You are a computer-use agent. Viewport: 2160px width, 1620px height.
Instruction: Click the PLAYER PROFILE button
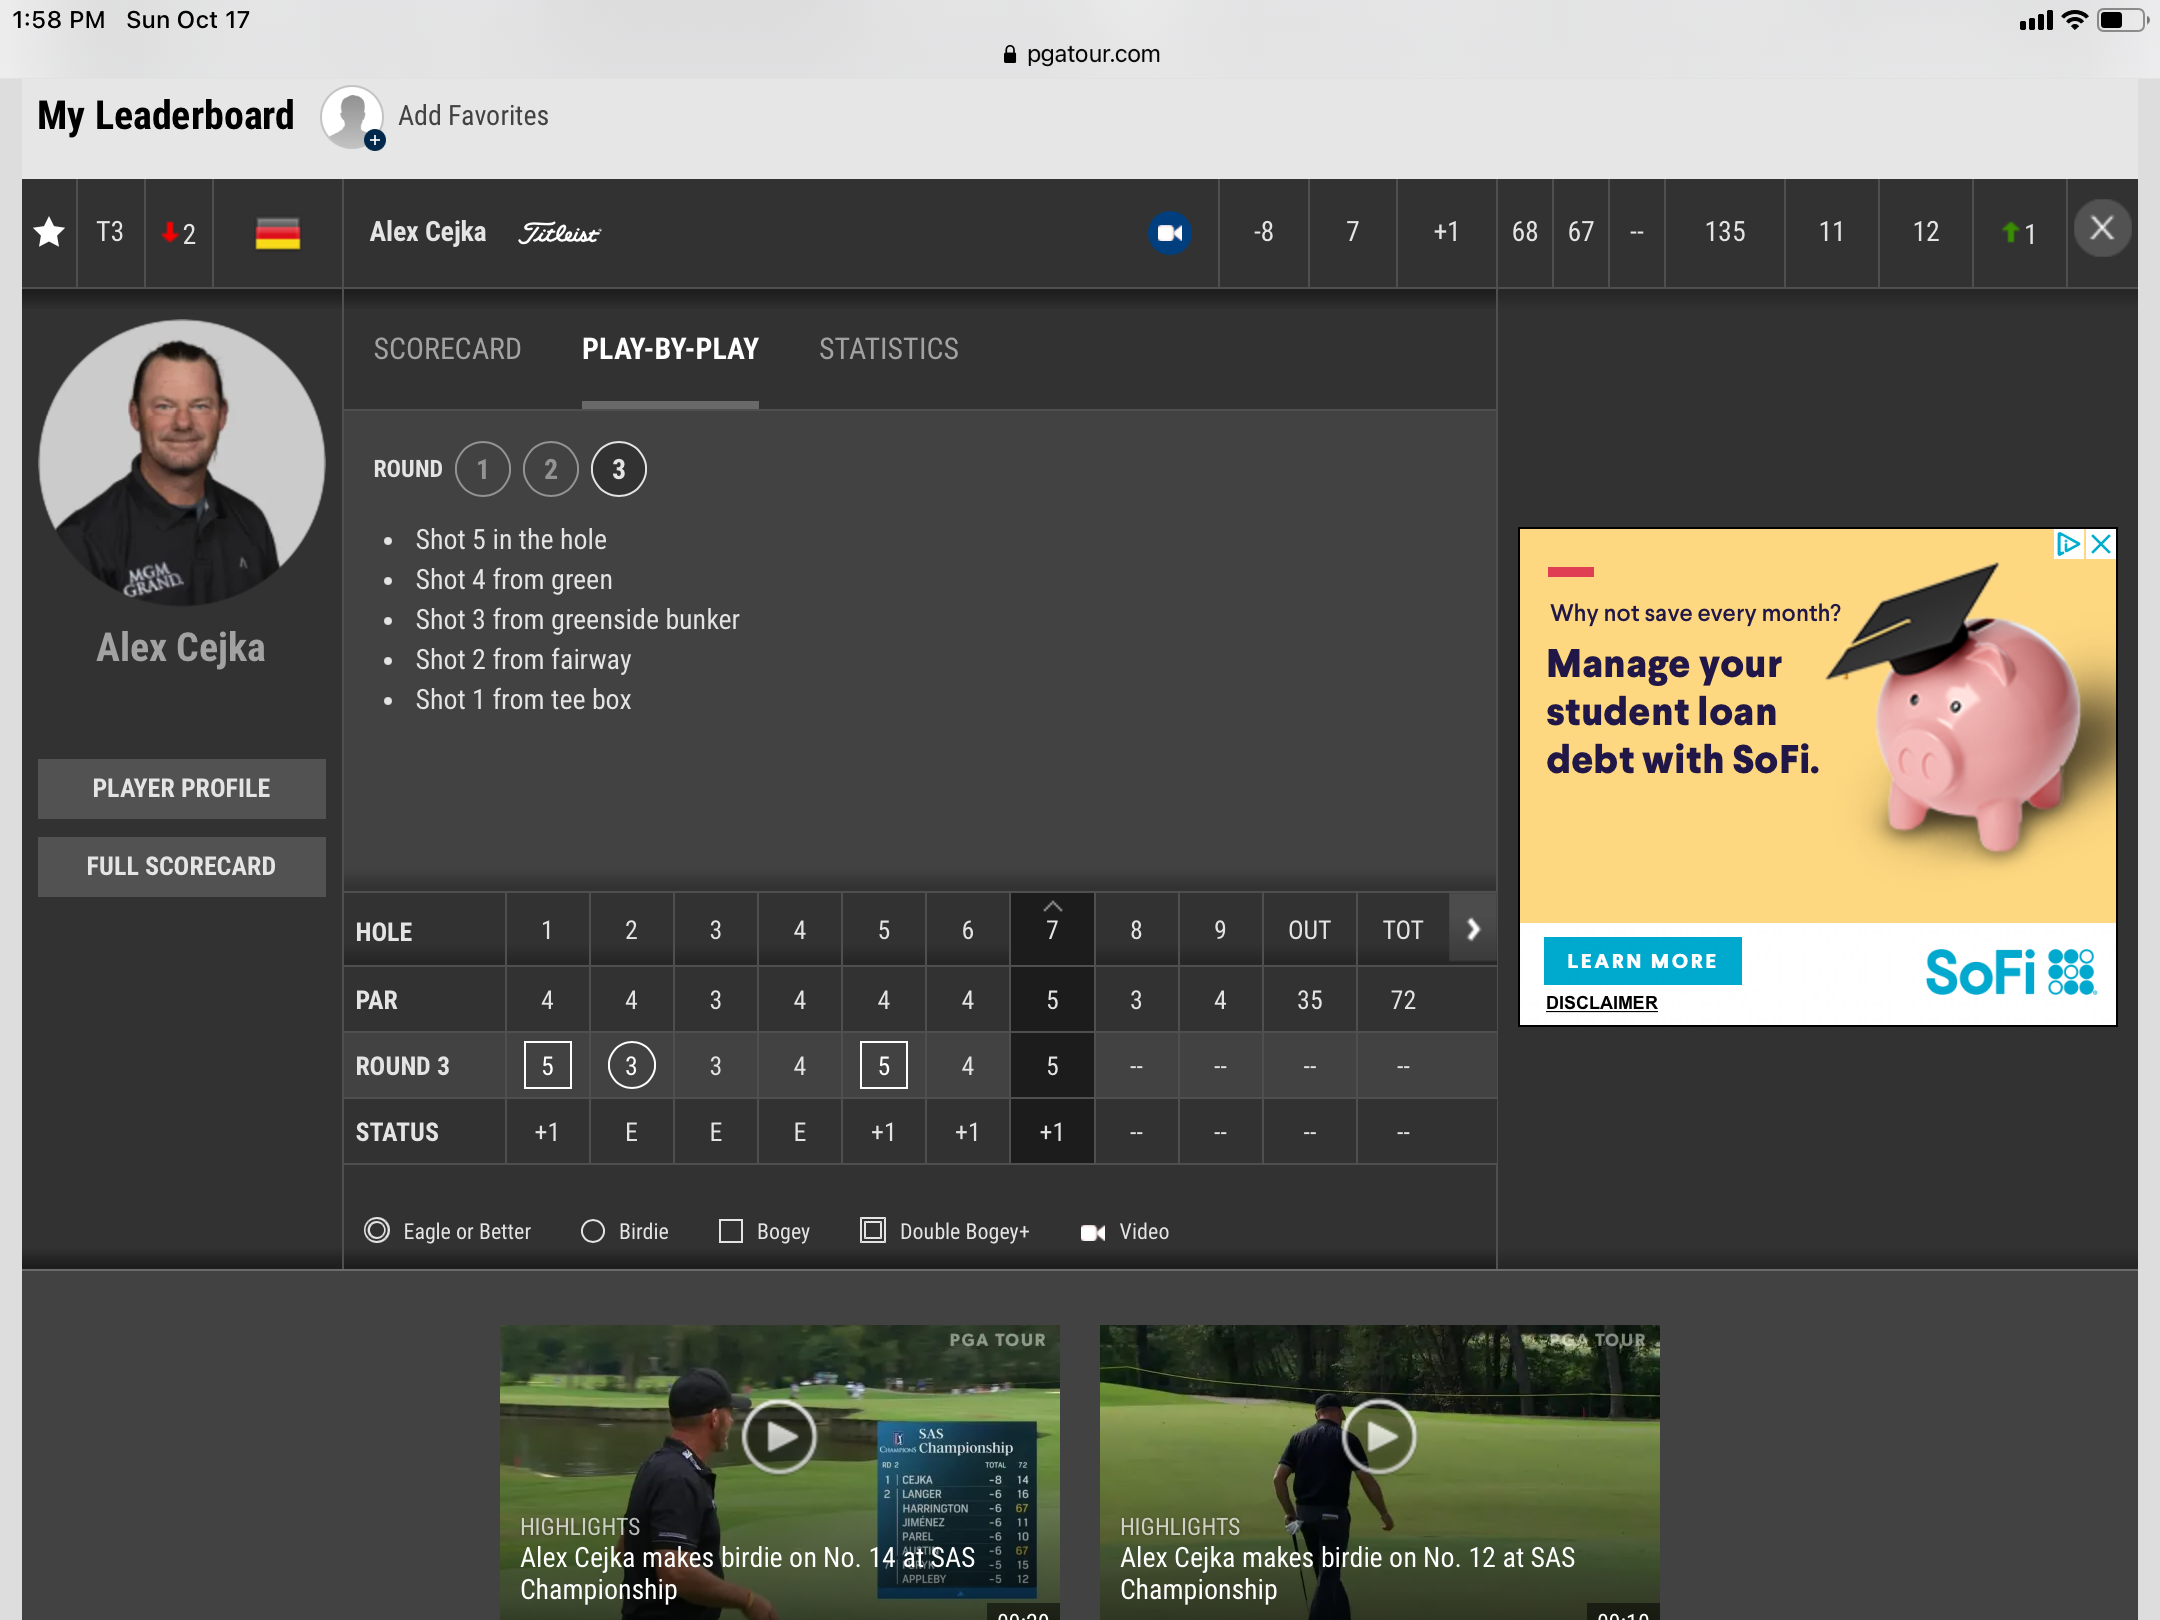182,788
